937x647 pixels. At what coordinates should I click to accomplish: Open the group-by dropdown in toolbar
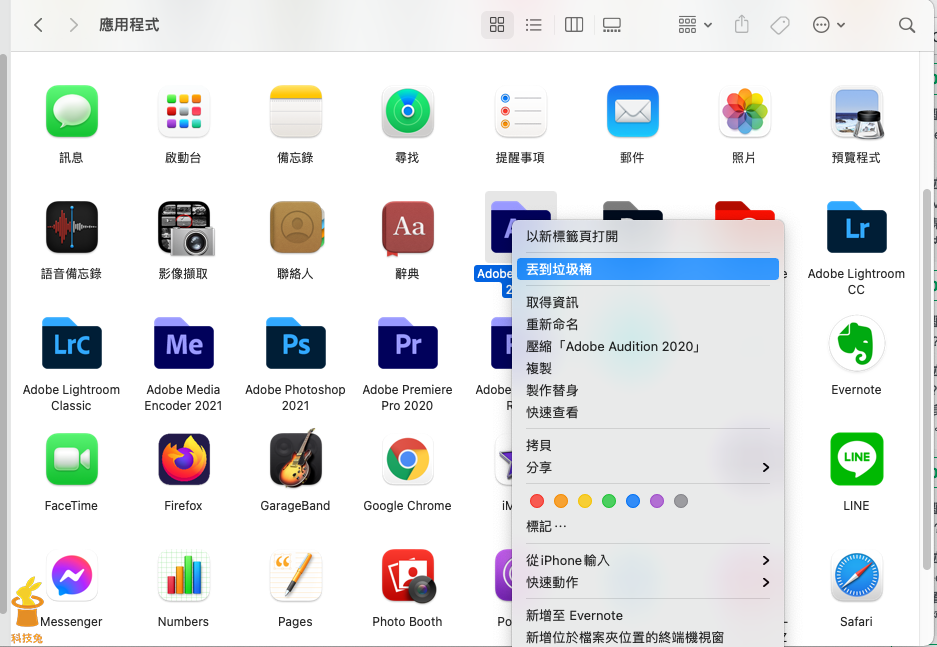pos(695,24)
